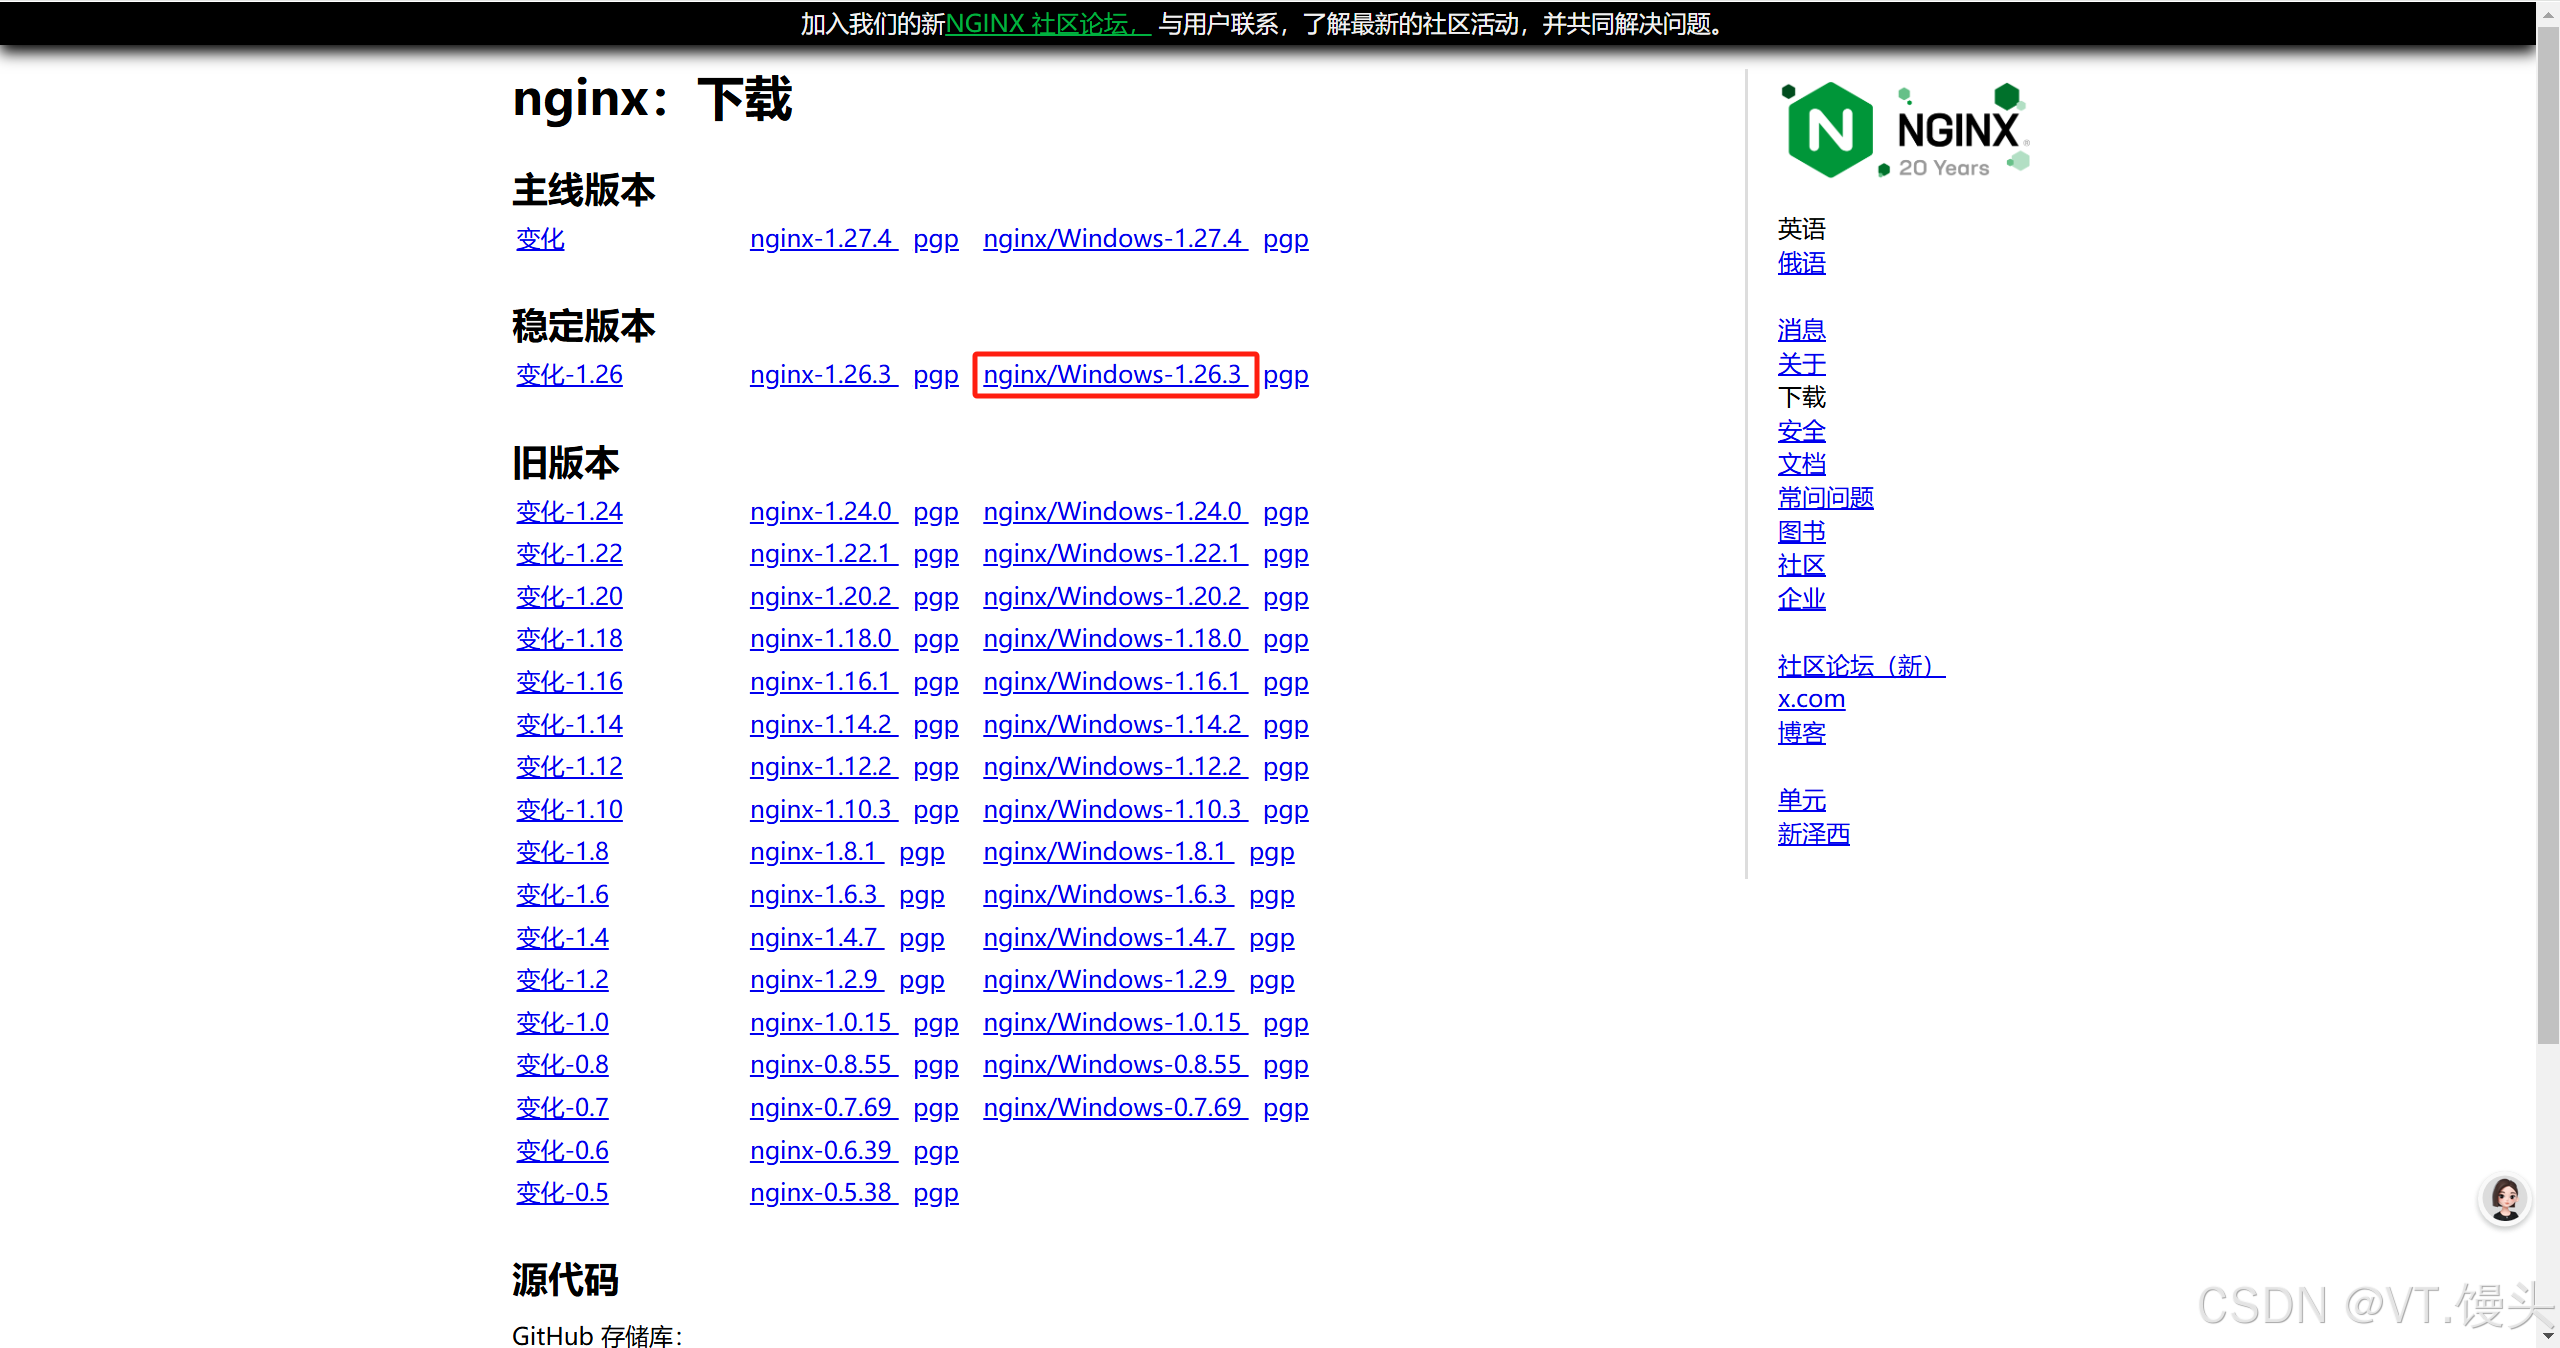Open the 变化-1.2 changelog
The height and width of the screenshot is (1348, 2560).
click(x=562, y=980)
